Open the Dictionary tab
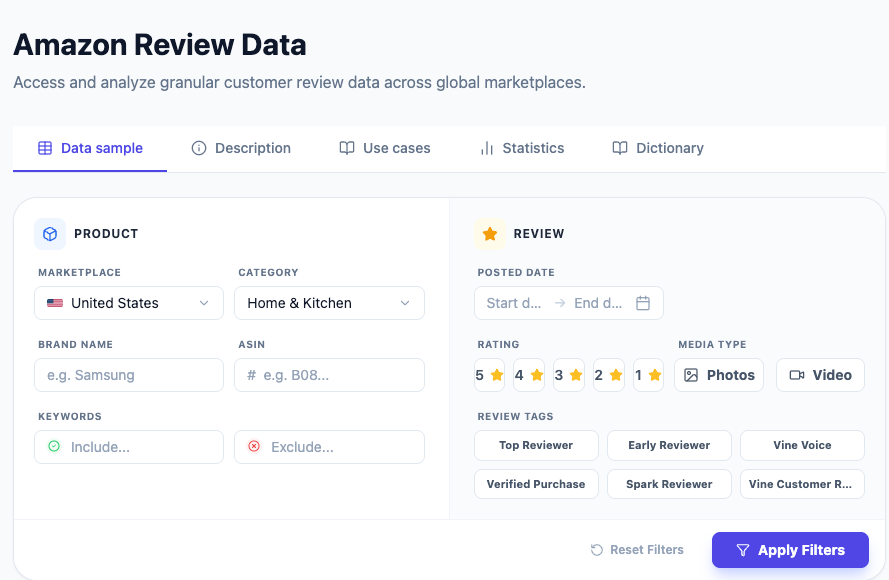Screen dimensions: 889x580 (x=658, y=148)
